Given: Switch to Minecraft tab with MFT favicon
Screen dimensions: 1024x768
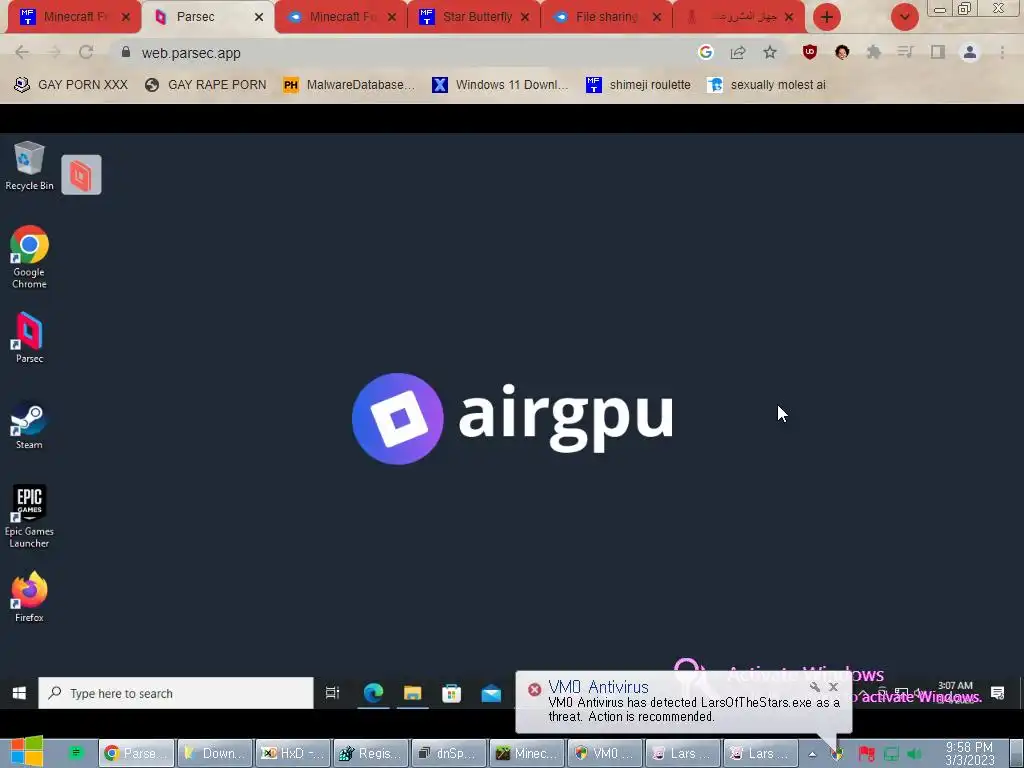Looking at the screenshot, I should click(x=73, y=17).
